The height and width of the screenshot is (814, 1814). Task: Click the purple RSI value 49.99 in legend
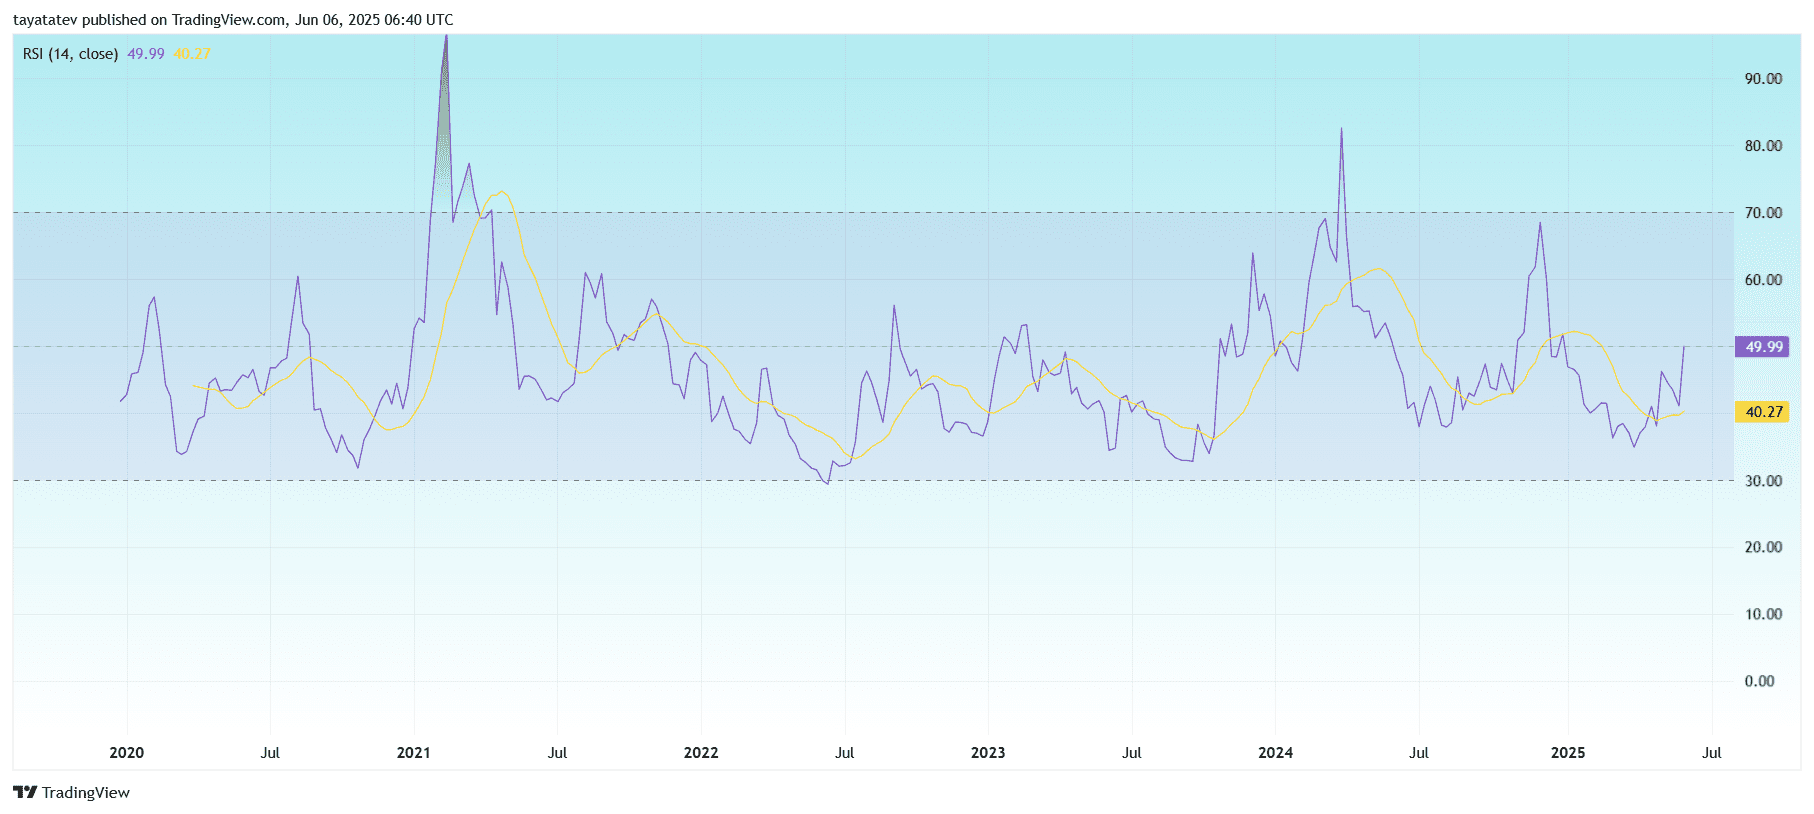(x=146, y=54)
